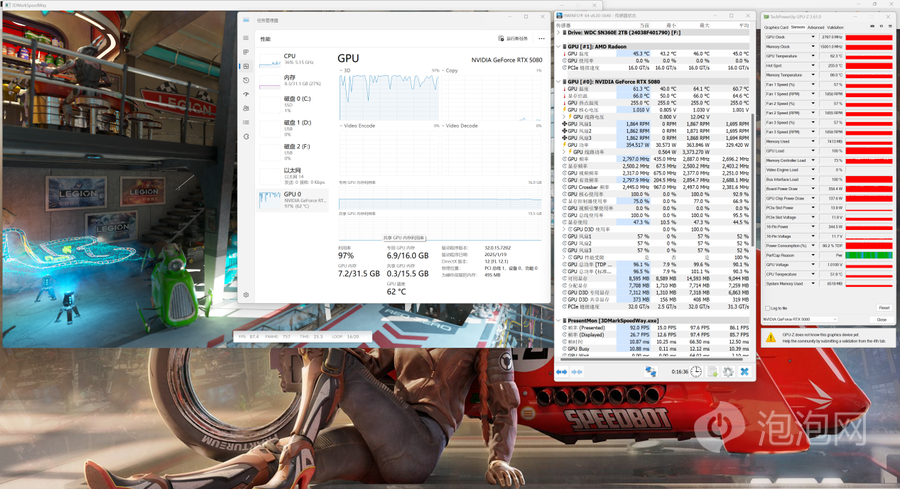The image size is (900, 489).
Task: Open Task Manager settings gear
Action: click(246, 294)
